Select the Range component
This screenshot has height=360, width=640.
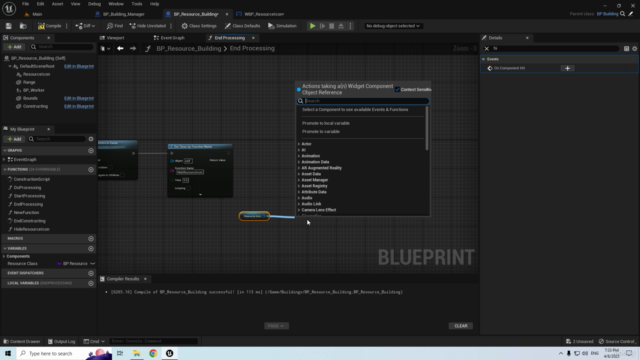(29, 82)
